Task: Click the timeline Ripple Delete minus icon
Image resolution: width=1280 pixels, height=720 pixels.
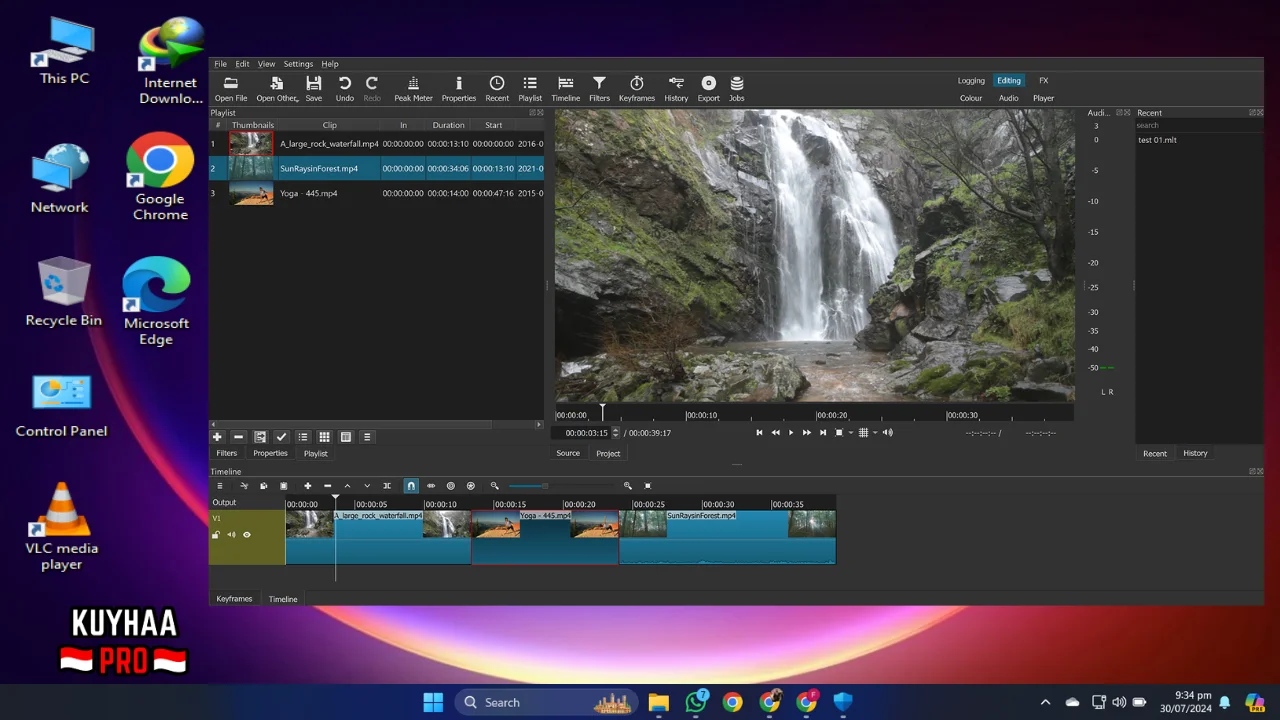Action: pos(328,486)
